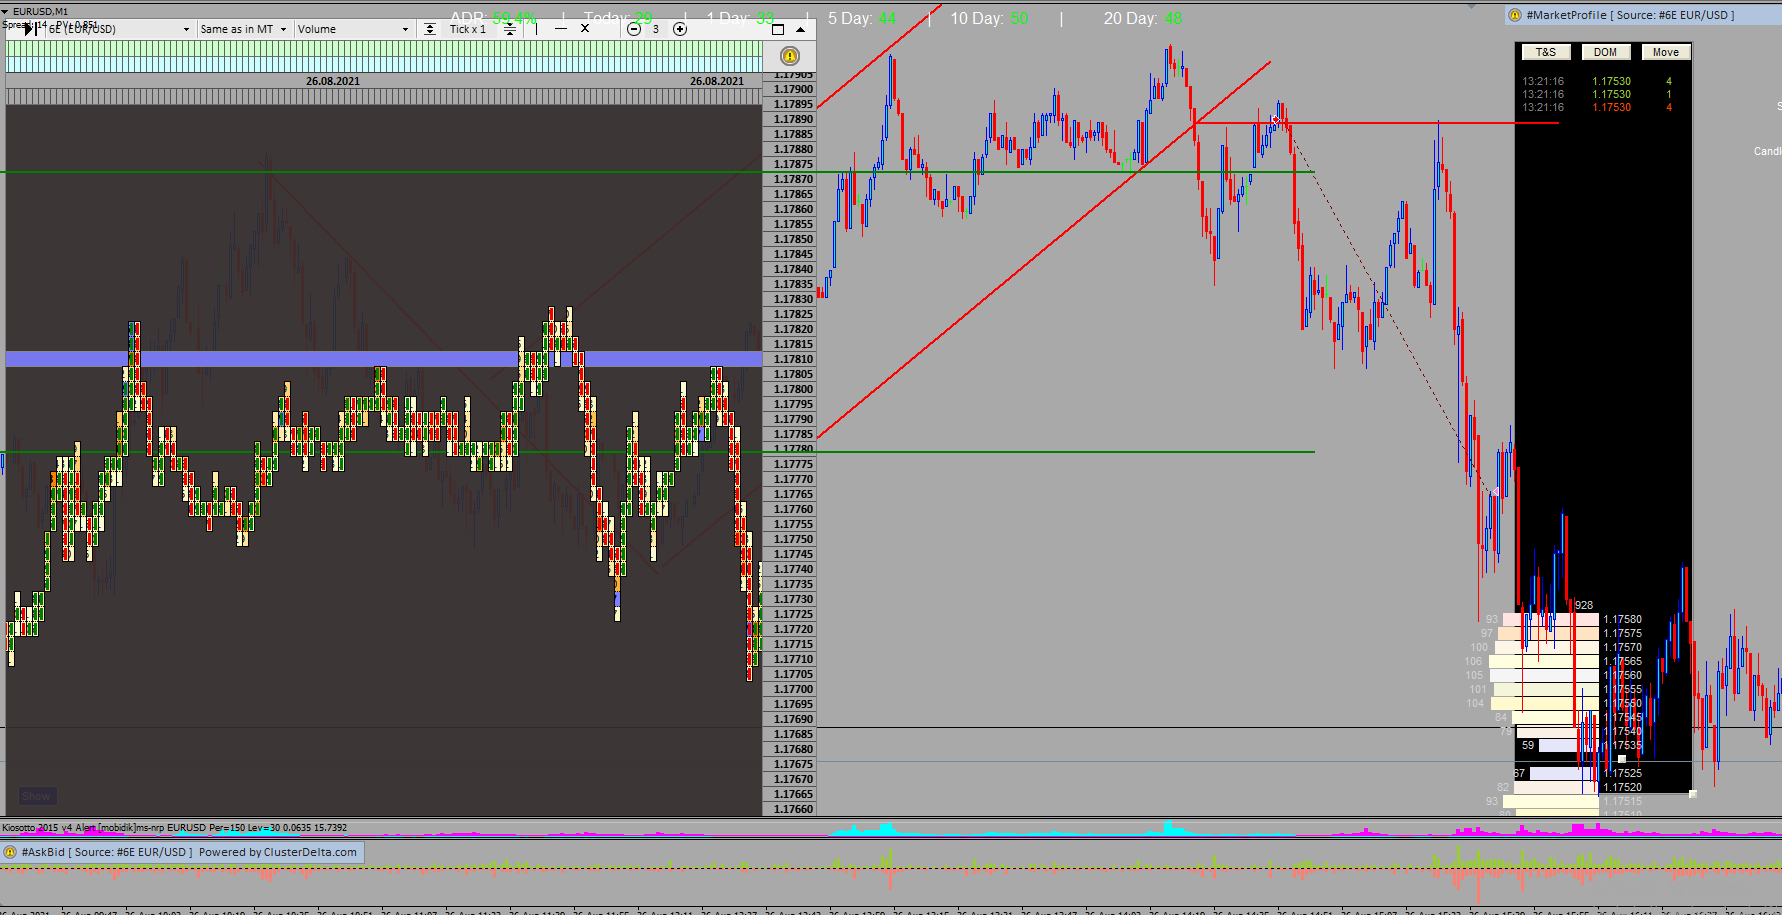Click the small square handle near 1.17535 level
Viewport: 1782px width, 915px height.
(x=1621, y=759)
